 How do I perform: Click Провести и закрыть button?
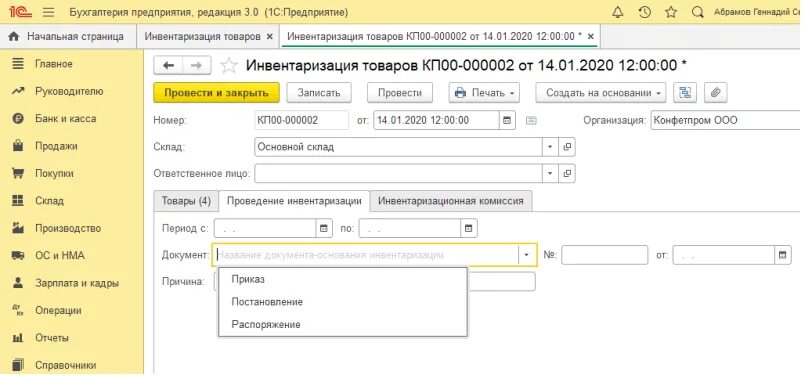coord(216,93)
